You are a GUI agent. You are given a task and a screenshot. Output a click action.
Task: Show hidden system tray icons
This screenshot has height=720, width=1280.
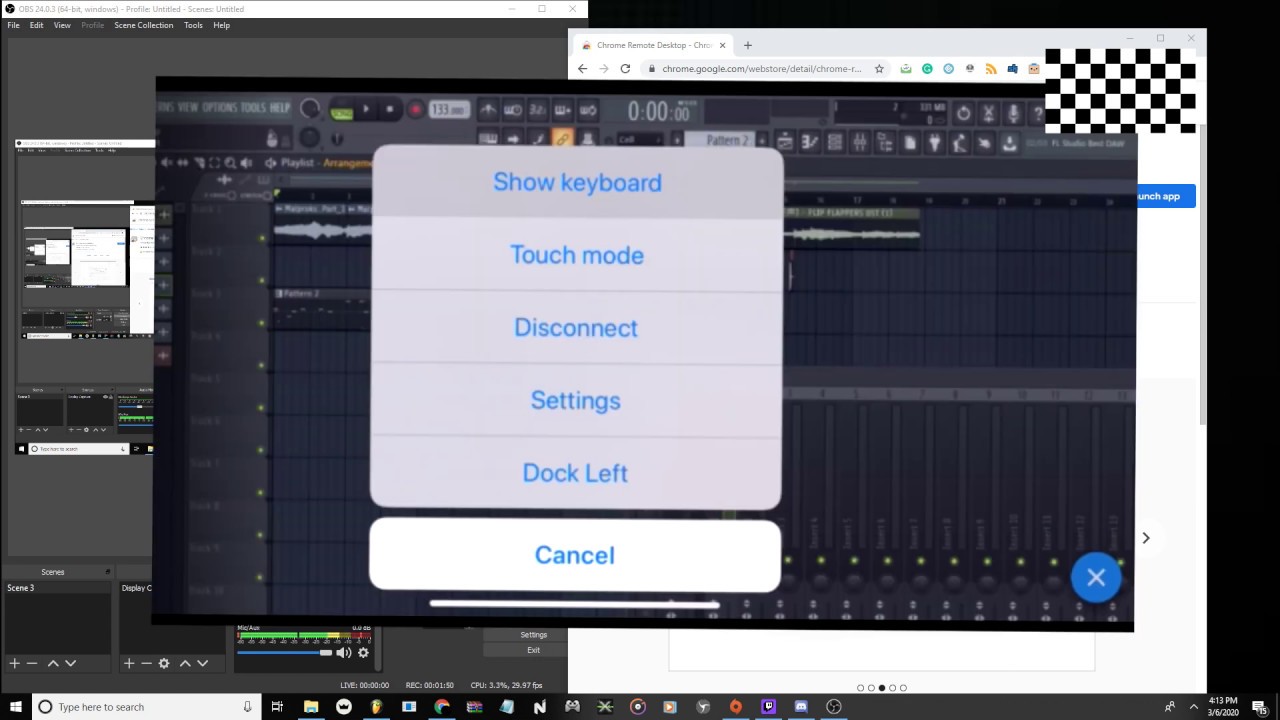coord(1193,707)
